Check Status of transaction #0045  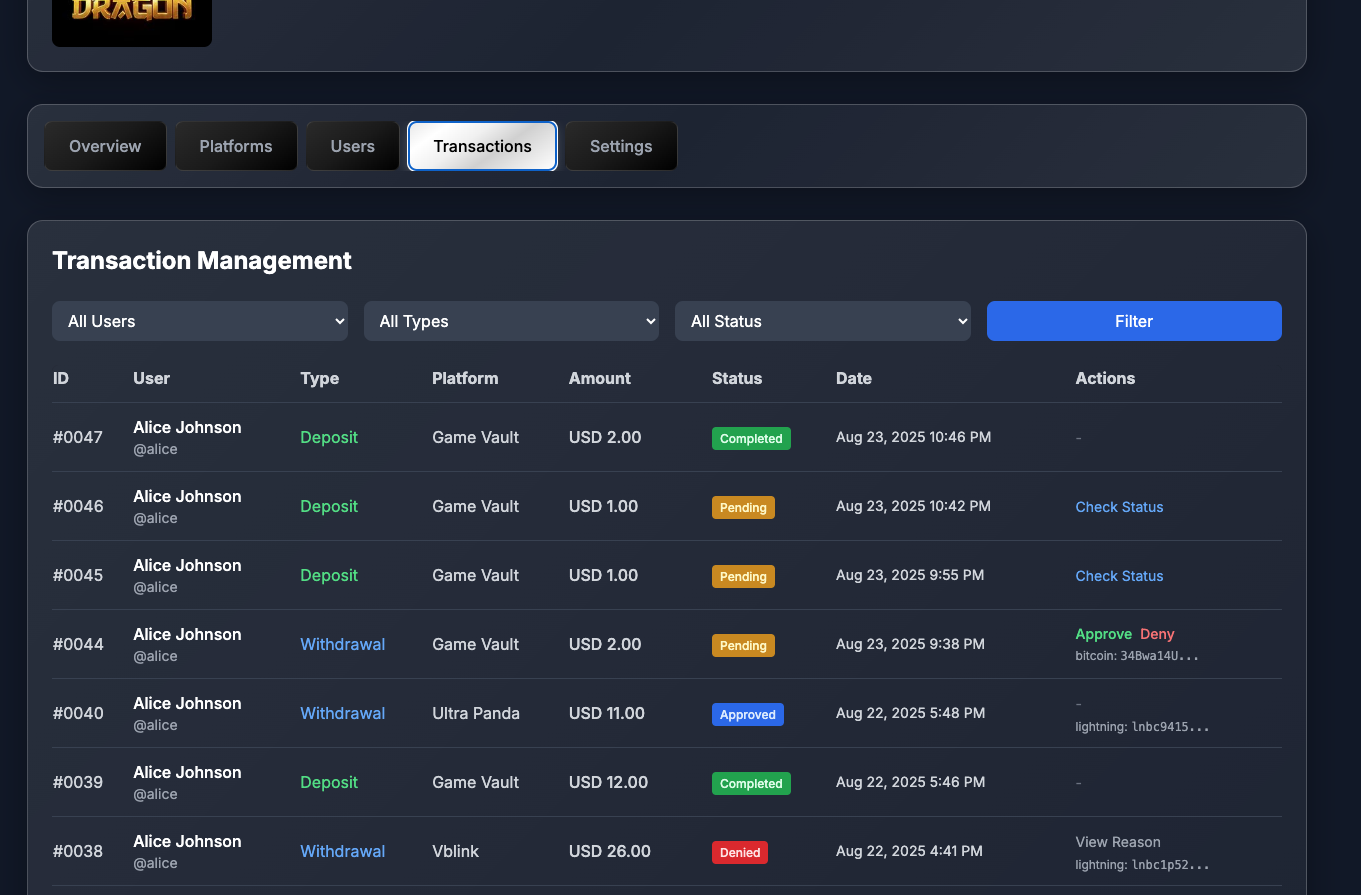1118,576
